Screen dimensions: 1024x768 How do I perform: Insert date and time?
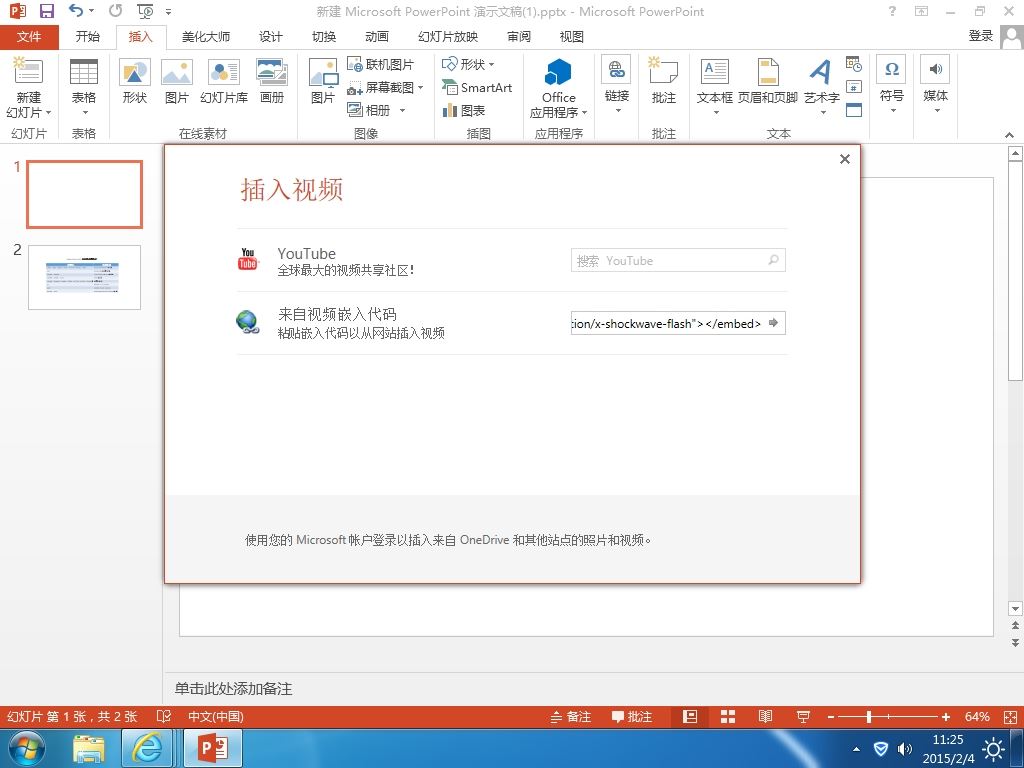854,63
